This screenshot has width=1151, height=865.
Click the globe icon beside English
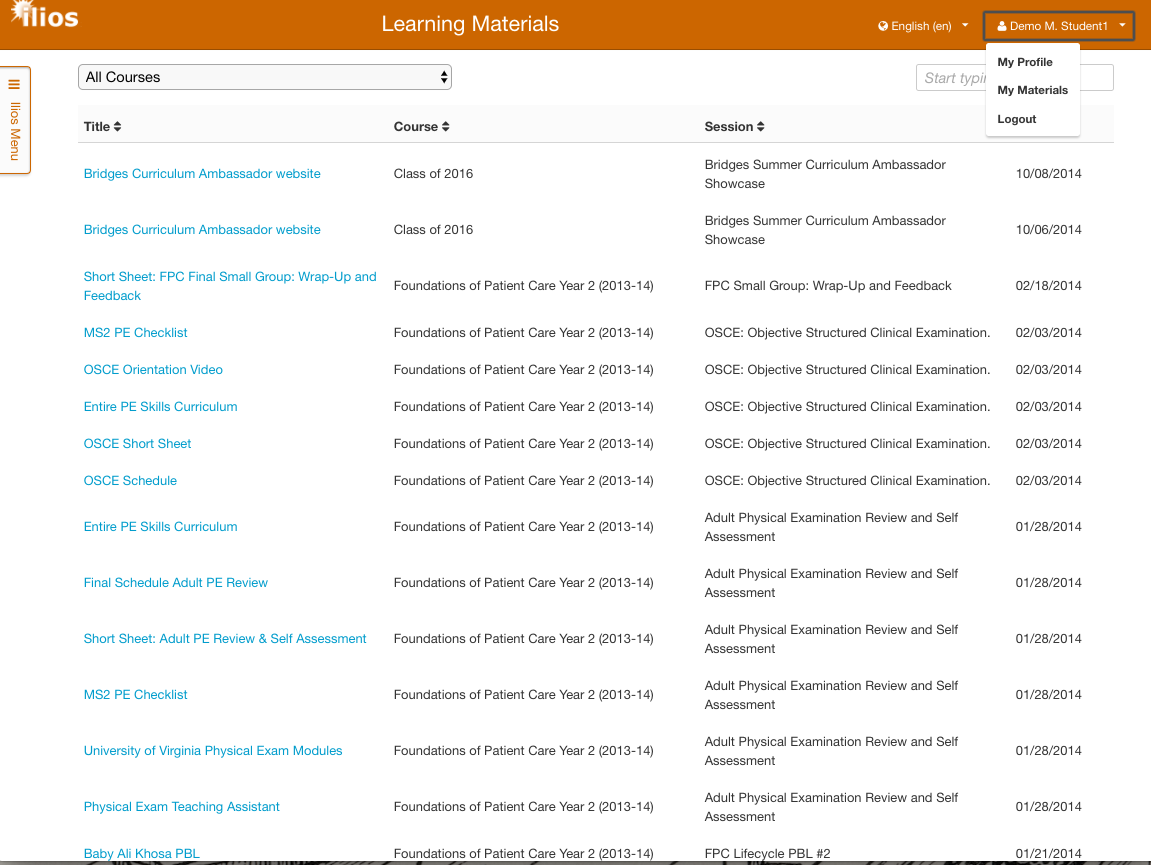pos(883,26)
